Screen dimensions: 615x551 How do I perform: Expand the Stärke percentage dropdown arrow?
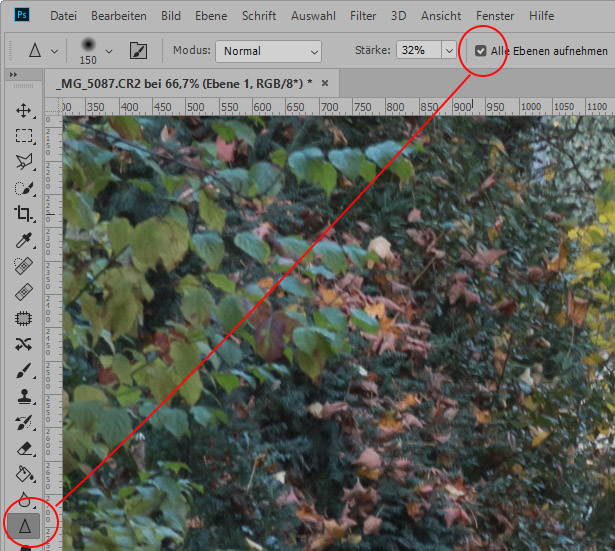pyautogui.click(x=448, y=50)
